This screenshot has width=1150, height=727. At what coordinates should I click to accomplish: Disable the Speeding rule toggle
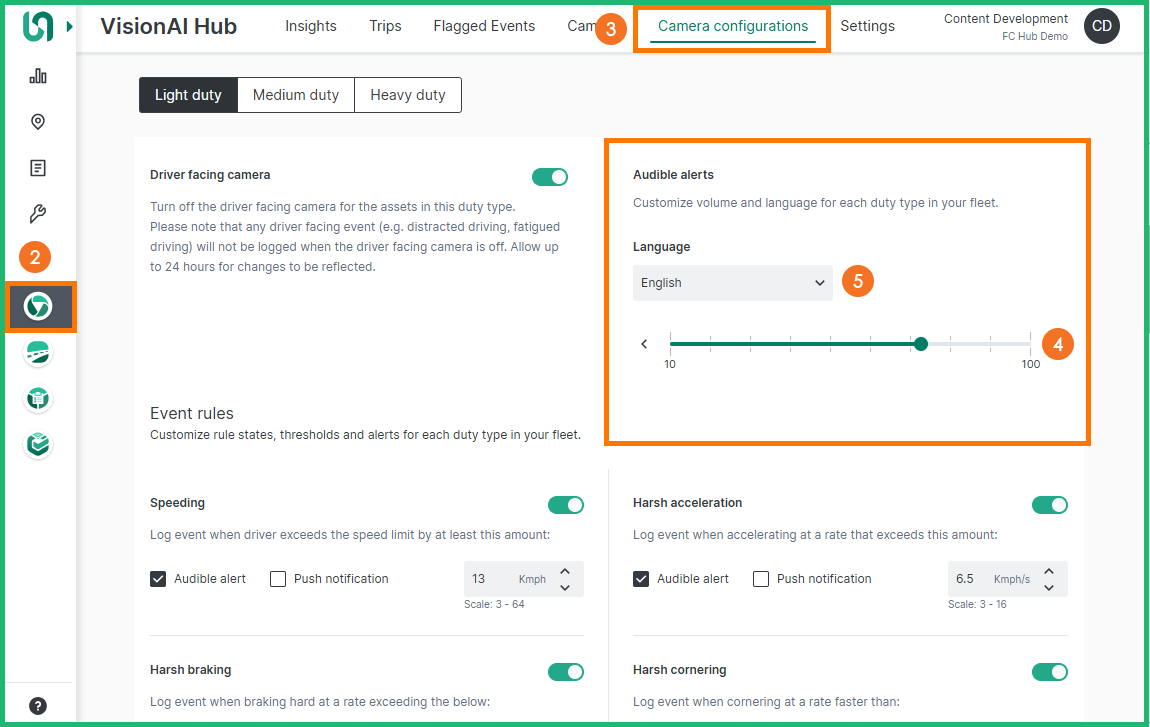point(566,505)
